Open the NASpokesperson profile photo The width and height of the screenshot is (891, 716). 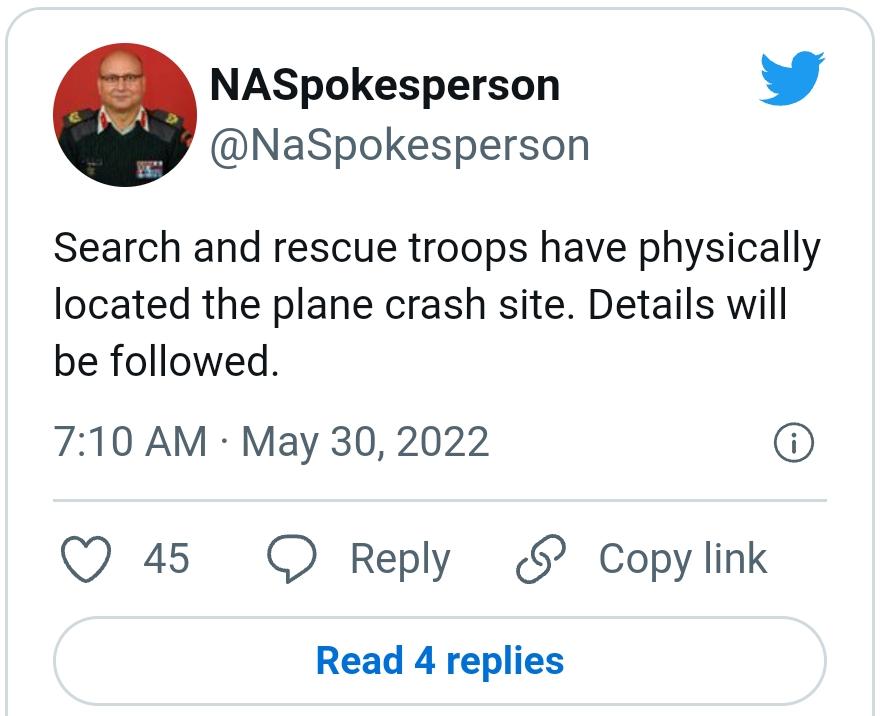(x=124, y=115)
